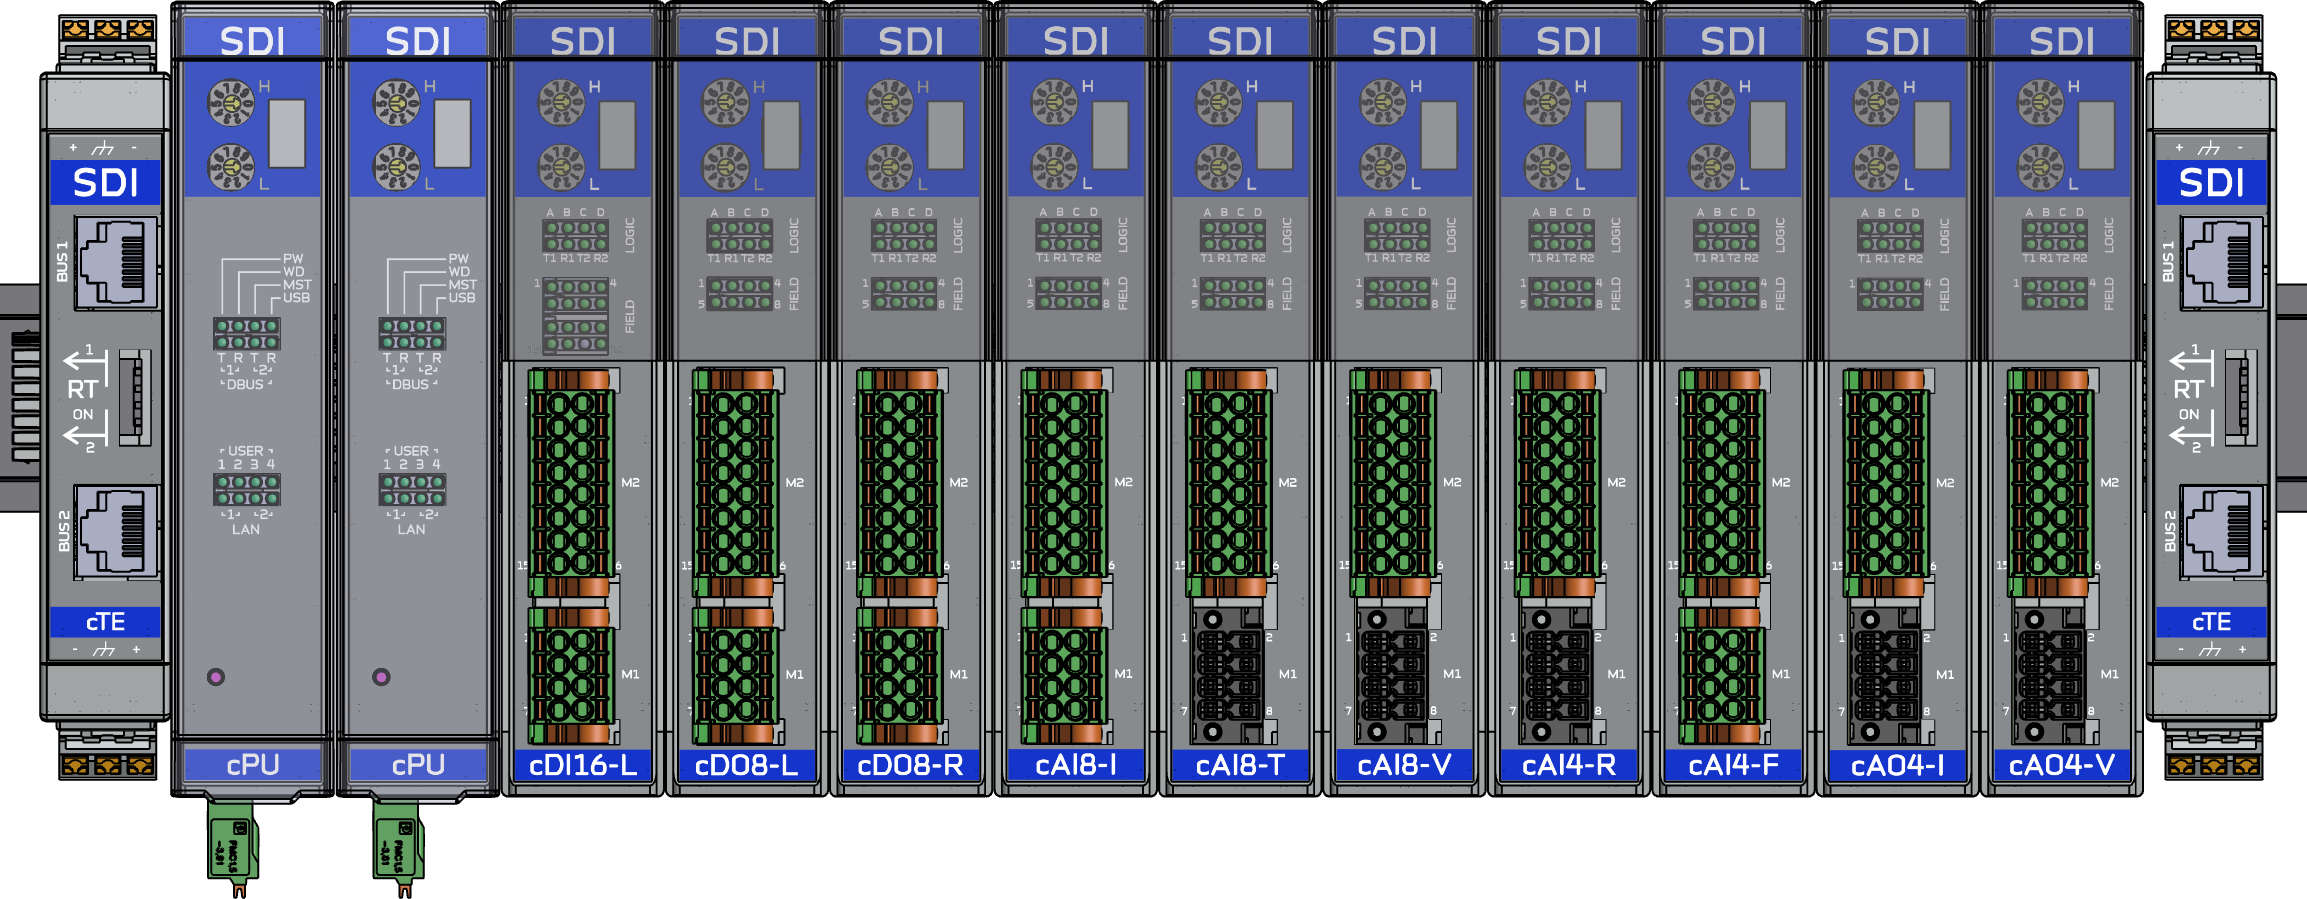Screen dimensions: 2307x899
Task: Toggle RT ON switch on left cTE module
Action: tap(134, 397)
